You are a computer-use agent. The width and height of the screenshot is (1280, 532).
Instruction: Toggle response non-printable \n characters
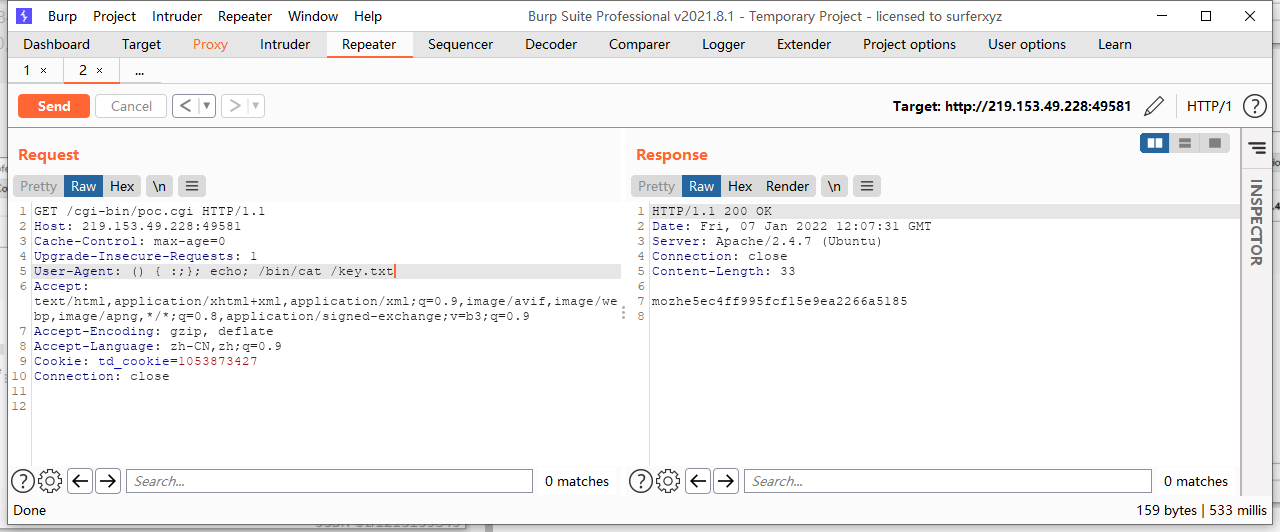tap(834, 186)
